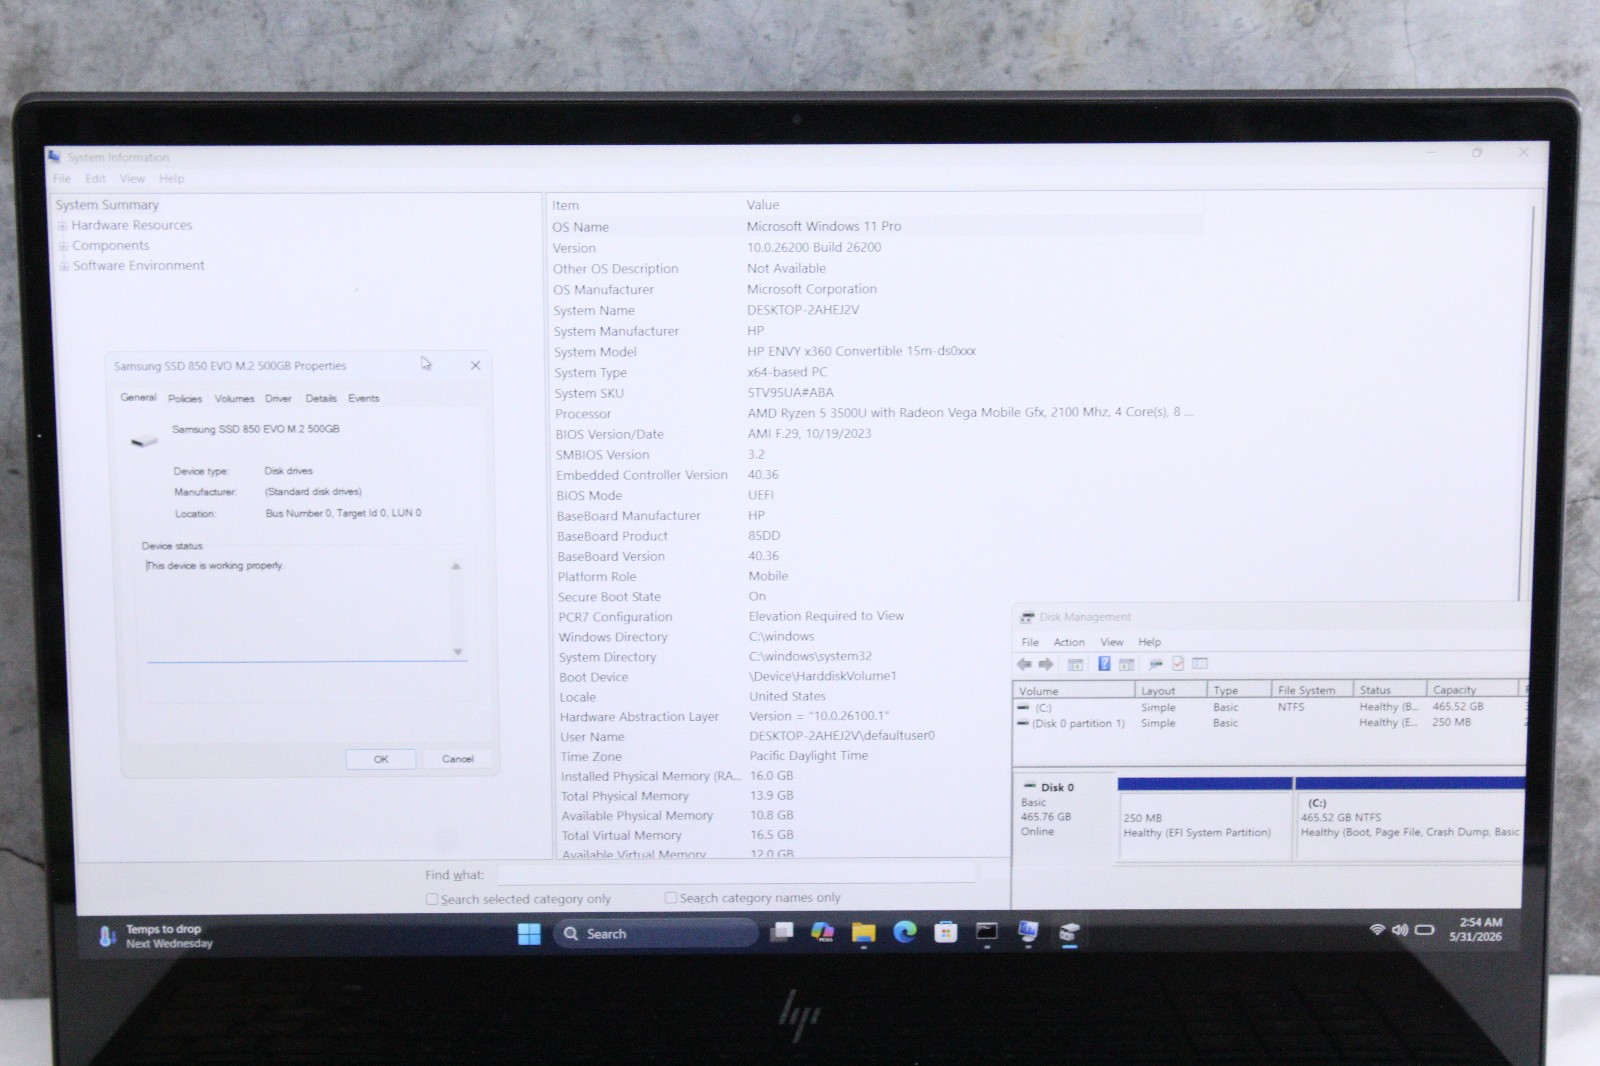Switch to Events tab in SSD Properties
The image size is (1600, 1066).
tap(364, 398)
